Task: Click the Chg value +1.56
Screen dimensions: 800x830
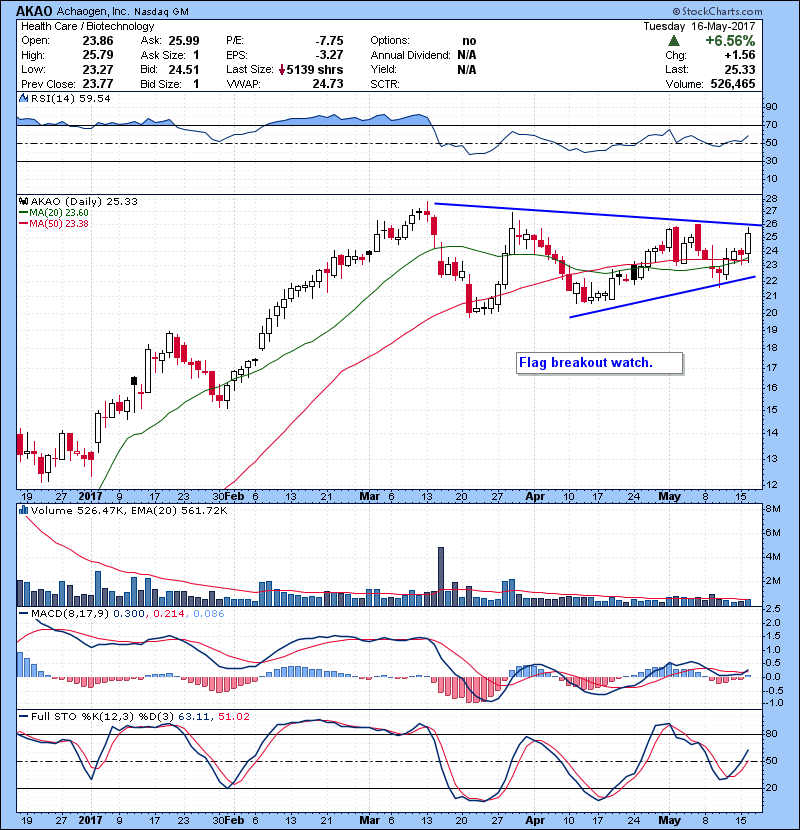Action: [x=740, y=55]
